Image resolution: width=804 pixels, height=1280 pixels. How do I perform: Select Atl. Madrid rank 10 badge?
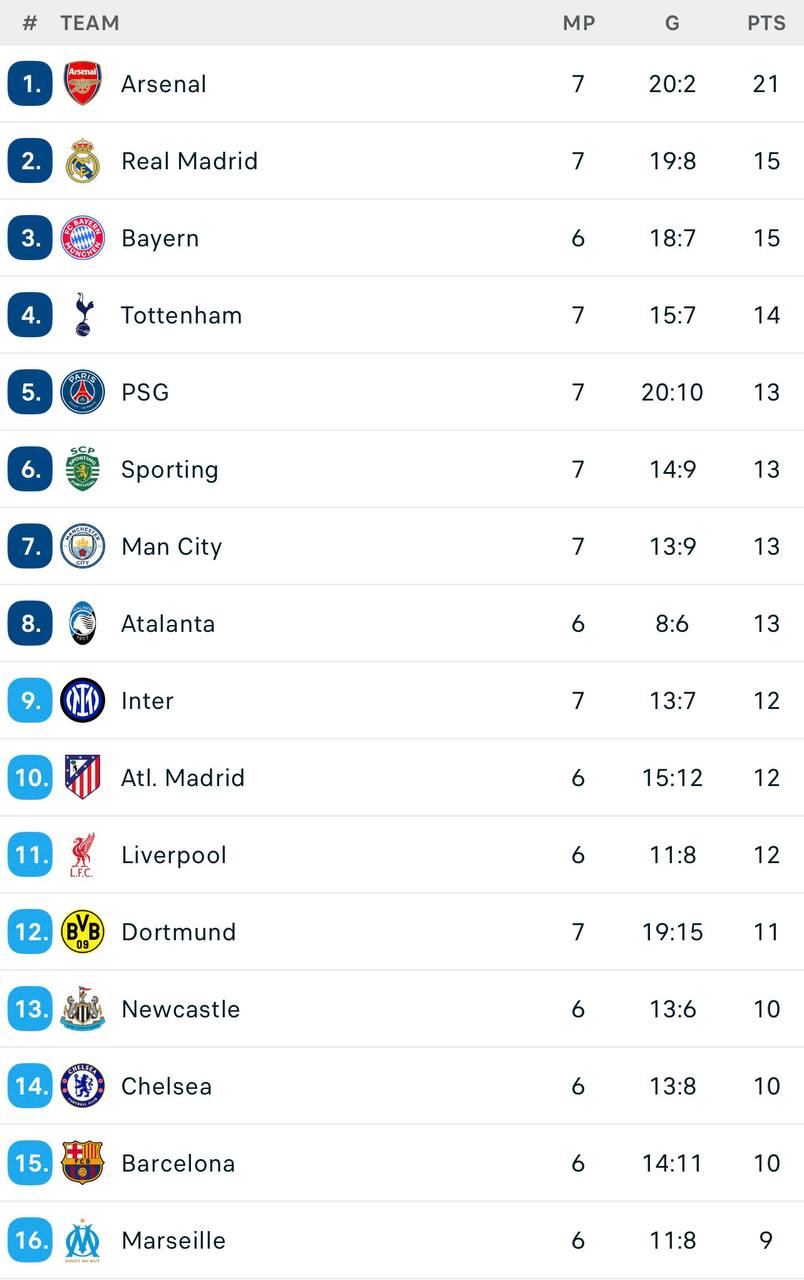coord(30,777)
